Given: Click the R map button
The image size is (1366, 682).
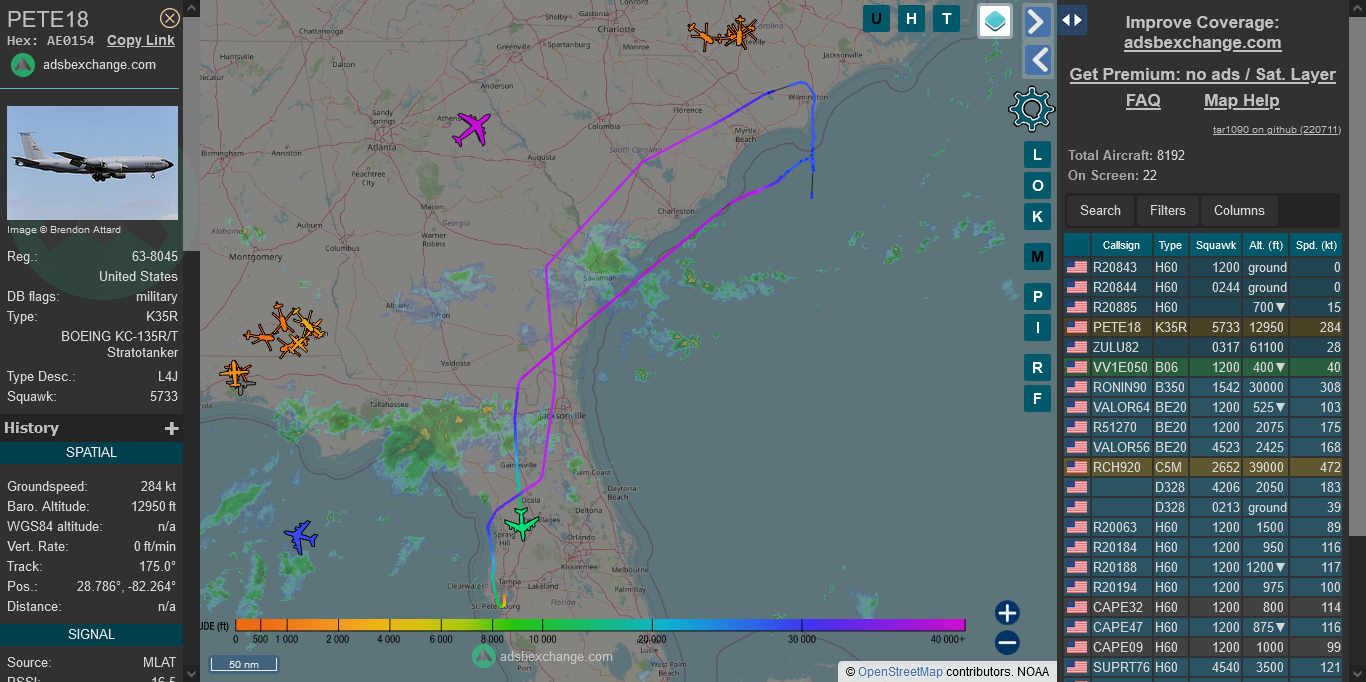Looking at the screenshot, I should [1037, 368].
